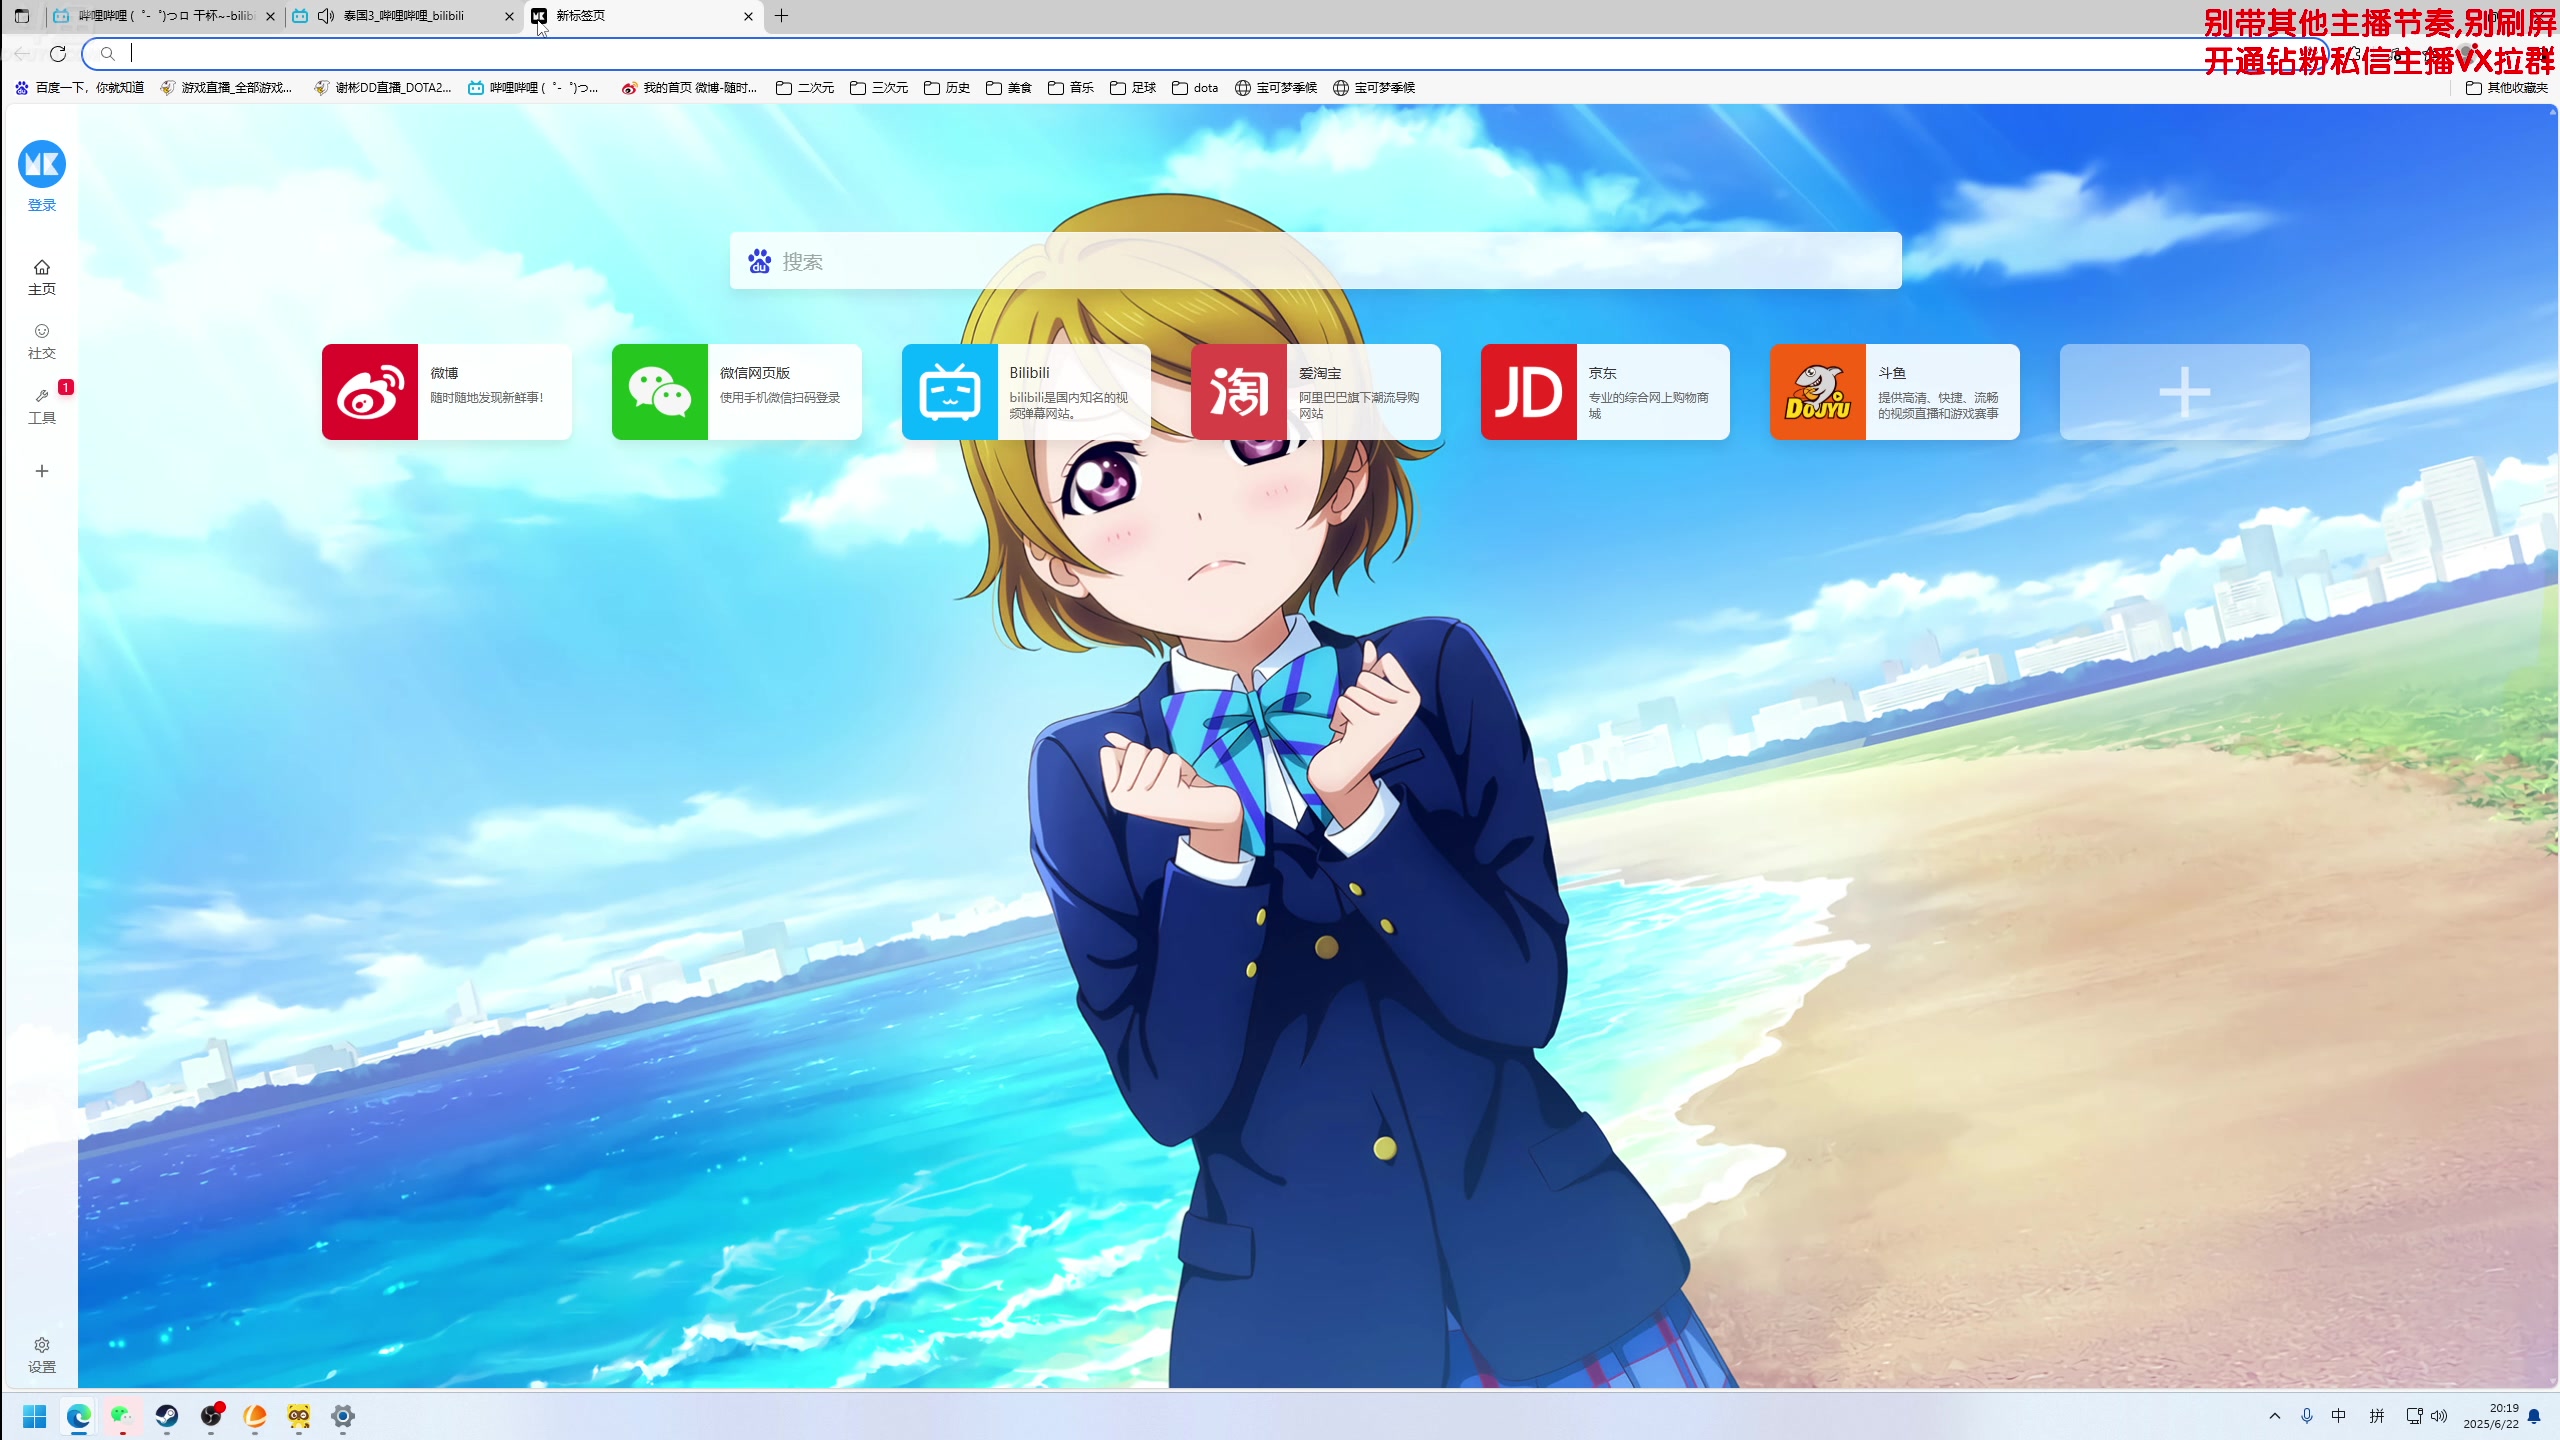Open the tab actions menu icon
The width and height of the screenshot is (2560, 1440).
22,16
